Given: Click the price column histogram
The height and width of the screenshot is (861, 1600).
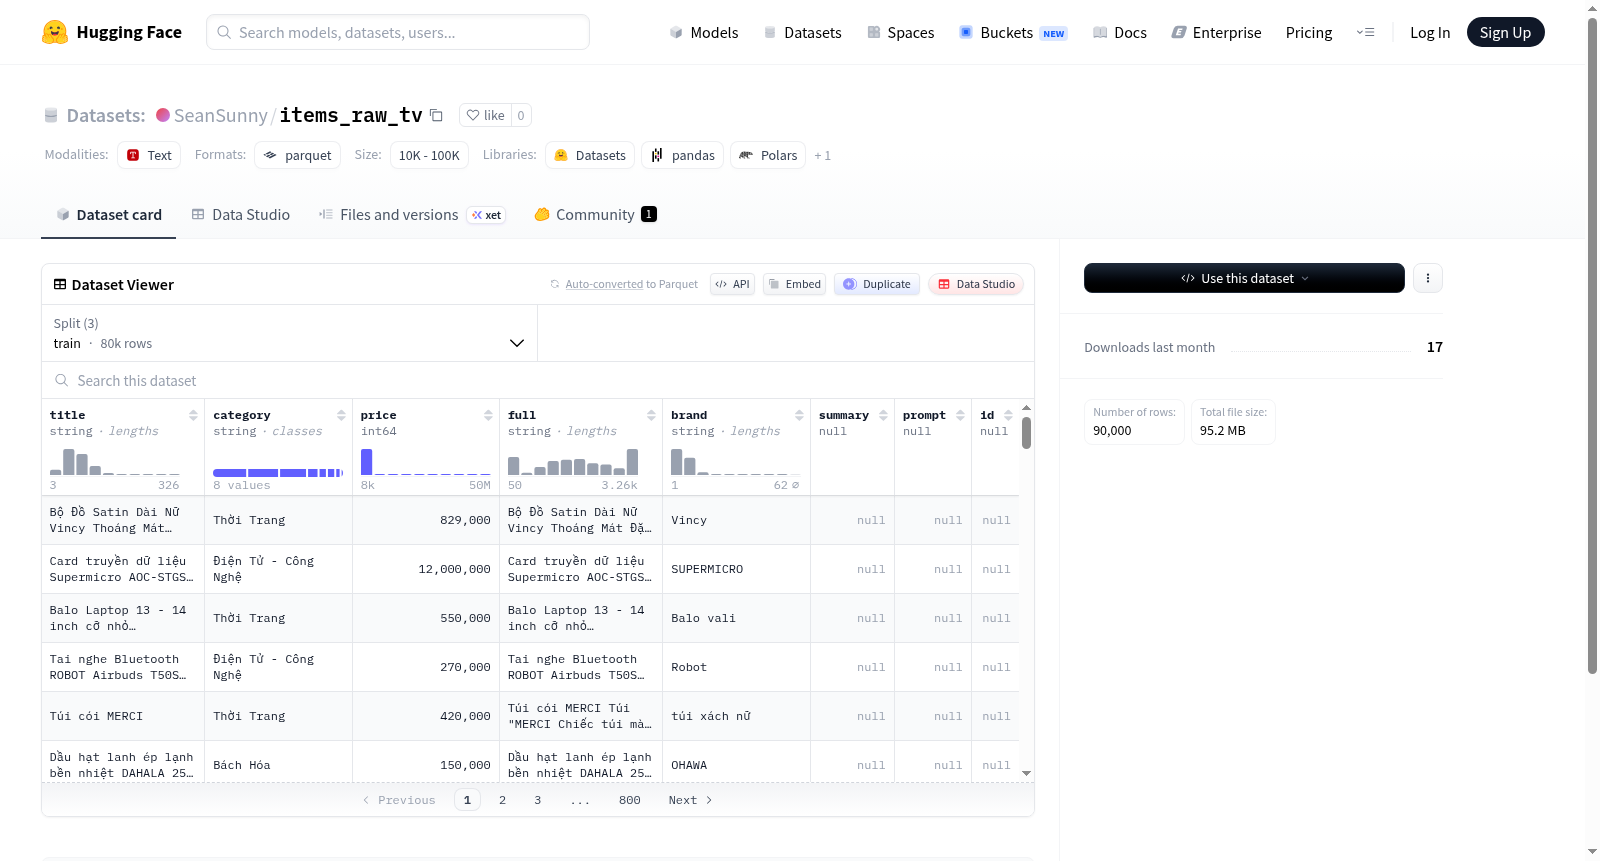Looking at the screenshot, I should tap(426, 461).
